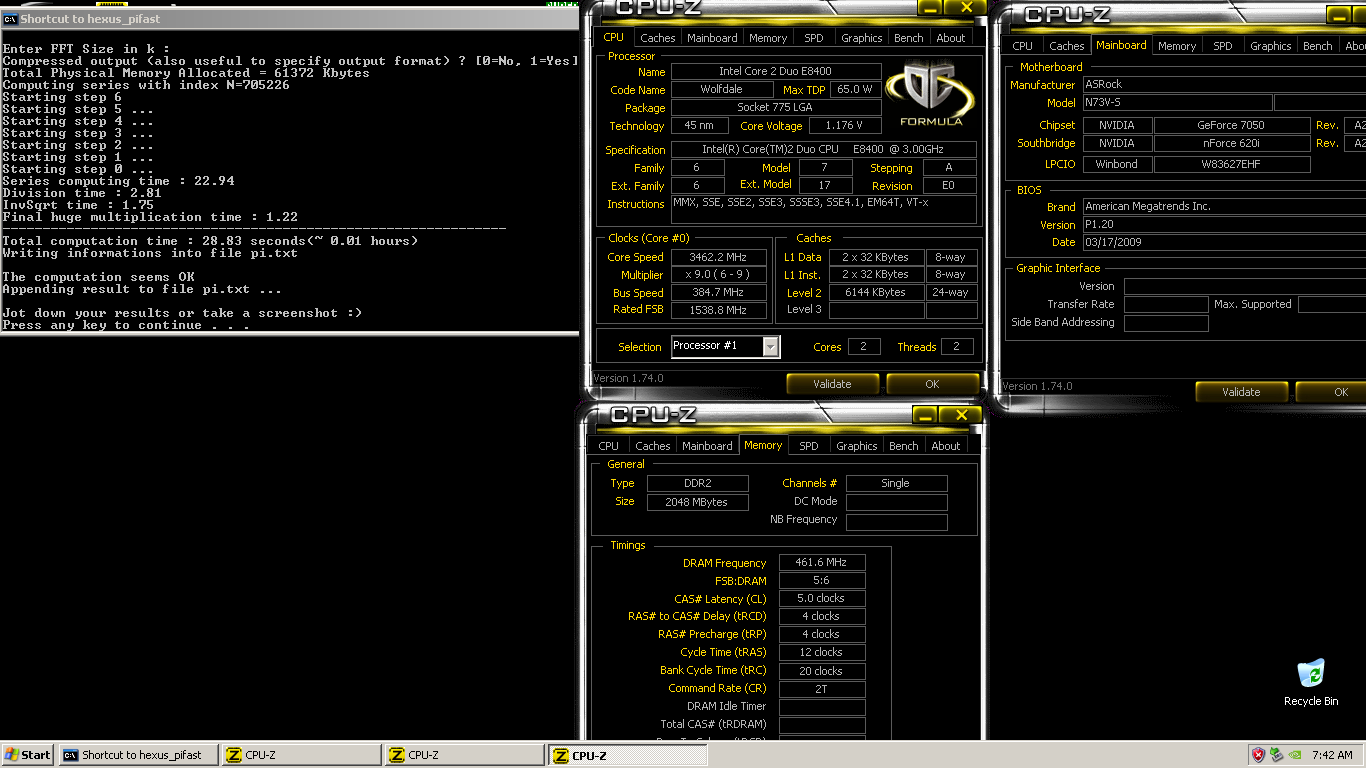Open Memory tab in CPU-Z processor window
The image size is (1366, 768).
coord(768,38)
